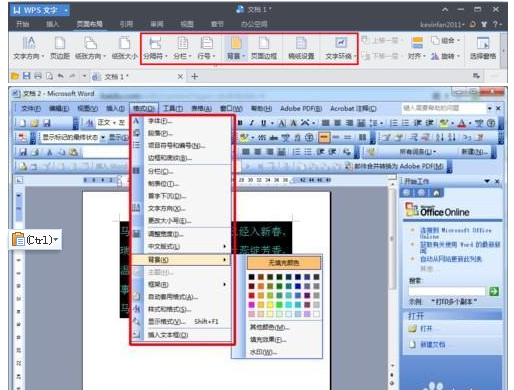The height and width of the screenshot is (390, 514).
Task: Toggle Word highlighted orange border button
Action: click(324, 137)
